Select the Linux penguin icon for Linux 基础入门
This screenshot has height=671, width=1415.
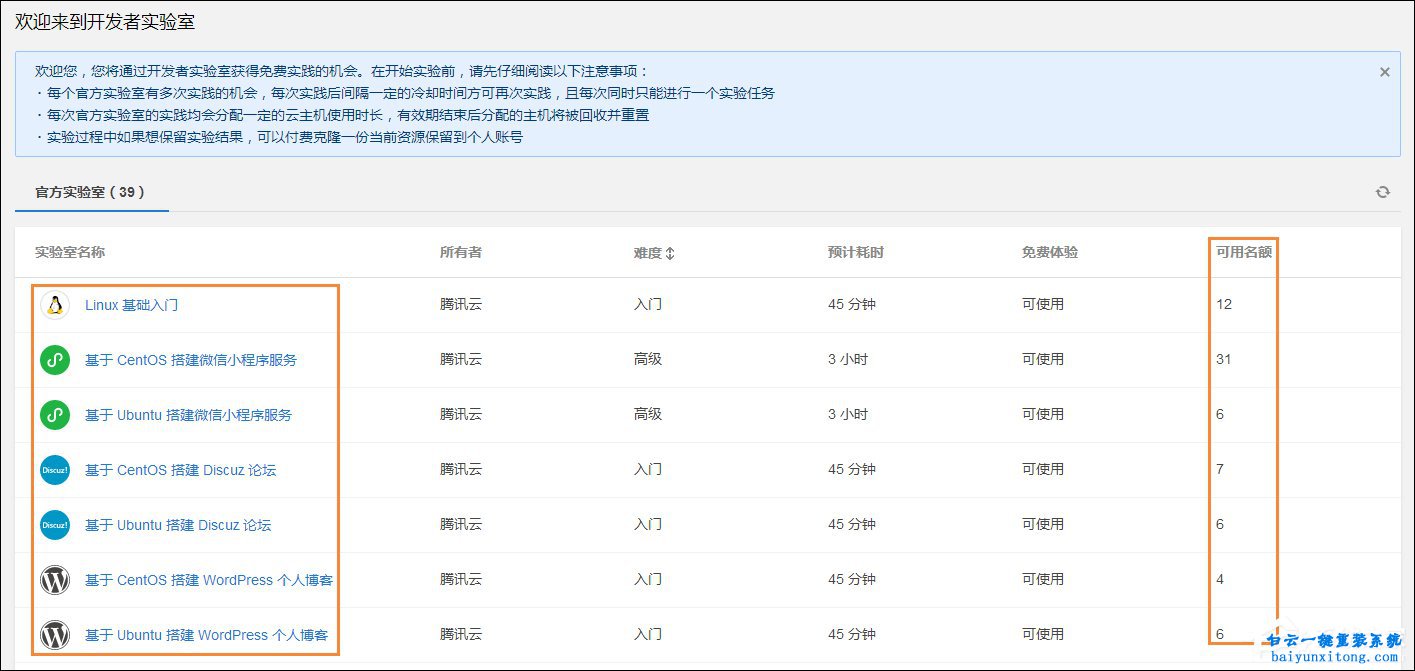pyautogui.click(x=54, y=304)
